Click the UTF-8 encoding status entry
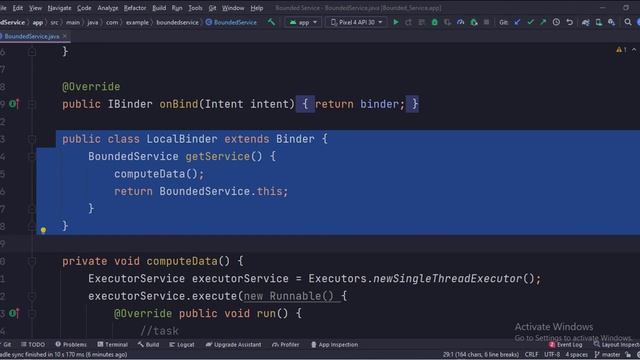This screenshot has width=640, height=360. pyautogui.click(x=552, y=354)
